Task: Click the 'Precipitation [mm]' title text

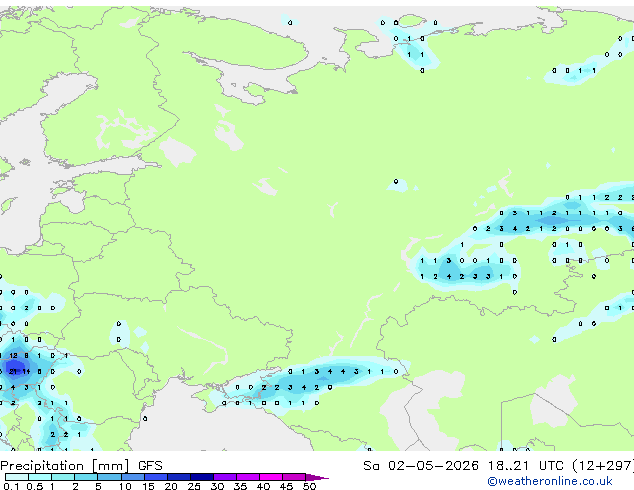Action: click(64, 466)
